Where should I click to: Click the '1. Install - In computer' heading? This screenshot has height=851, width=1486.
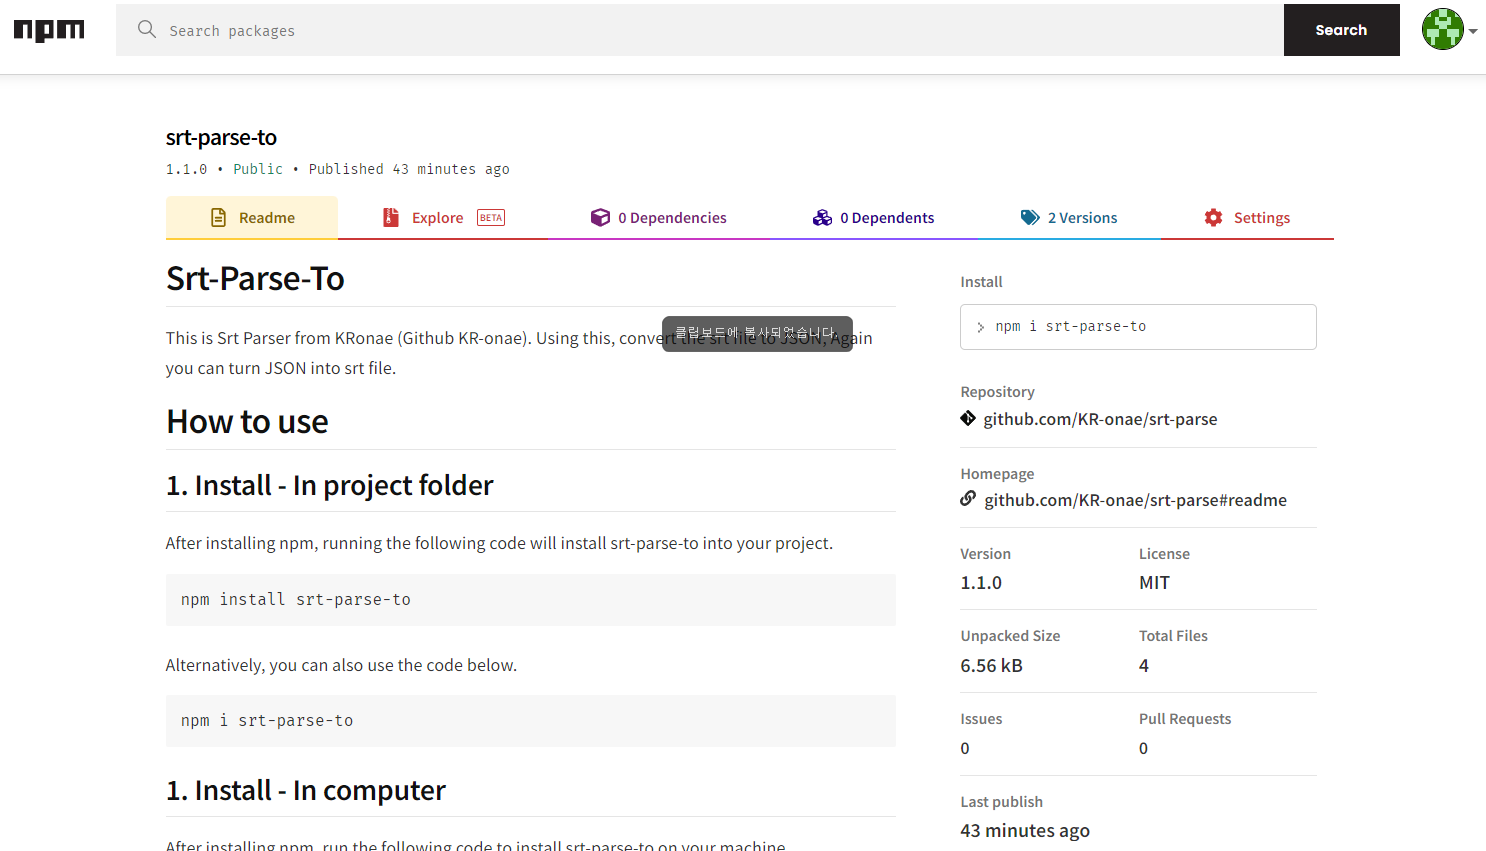pyautogui.click(x=305, y=790)
